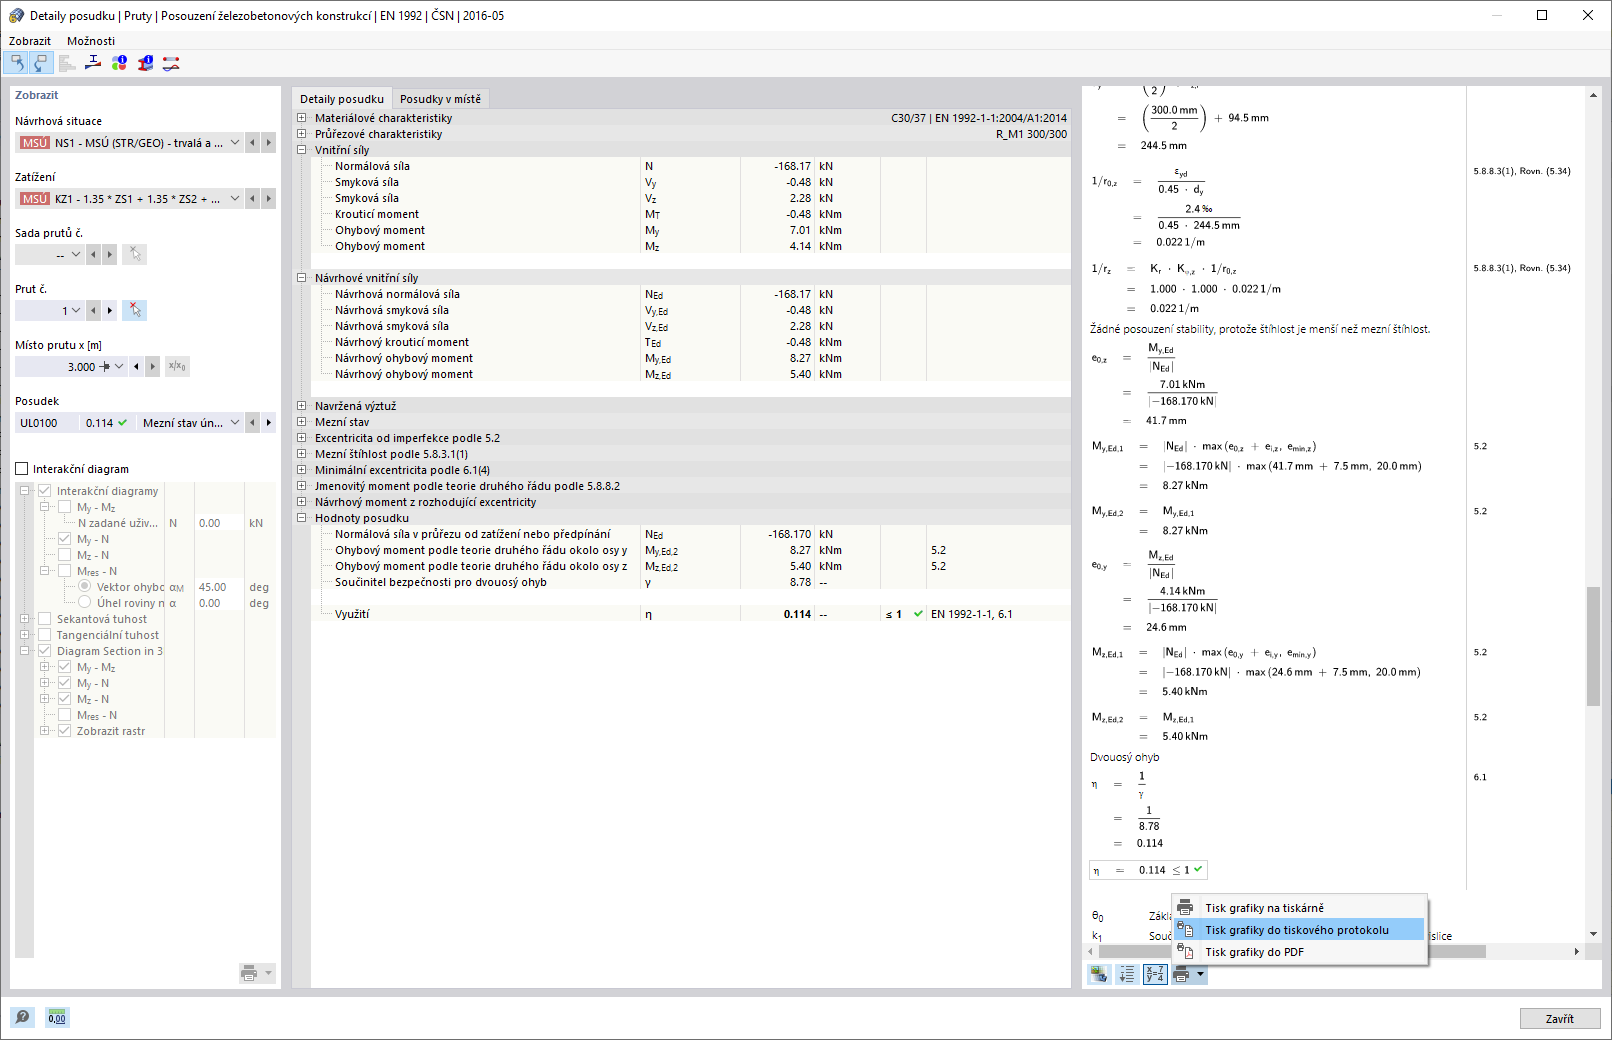The image size is (1612, 1040).
Task: Click the disabled pick cursor icon beside Sada prutů
Action: [135, 254]
